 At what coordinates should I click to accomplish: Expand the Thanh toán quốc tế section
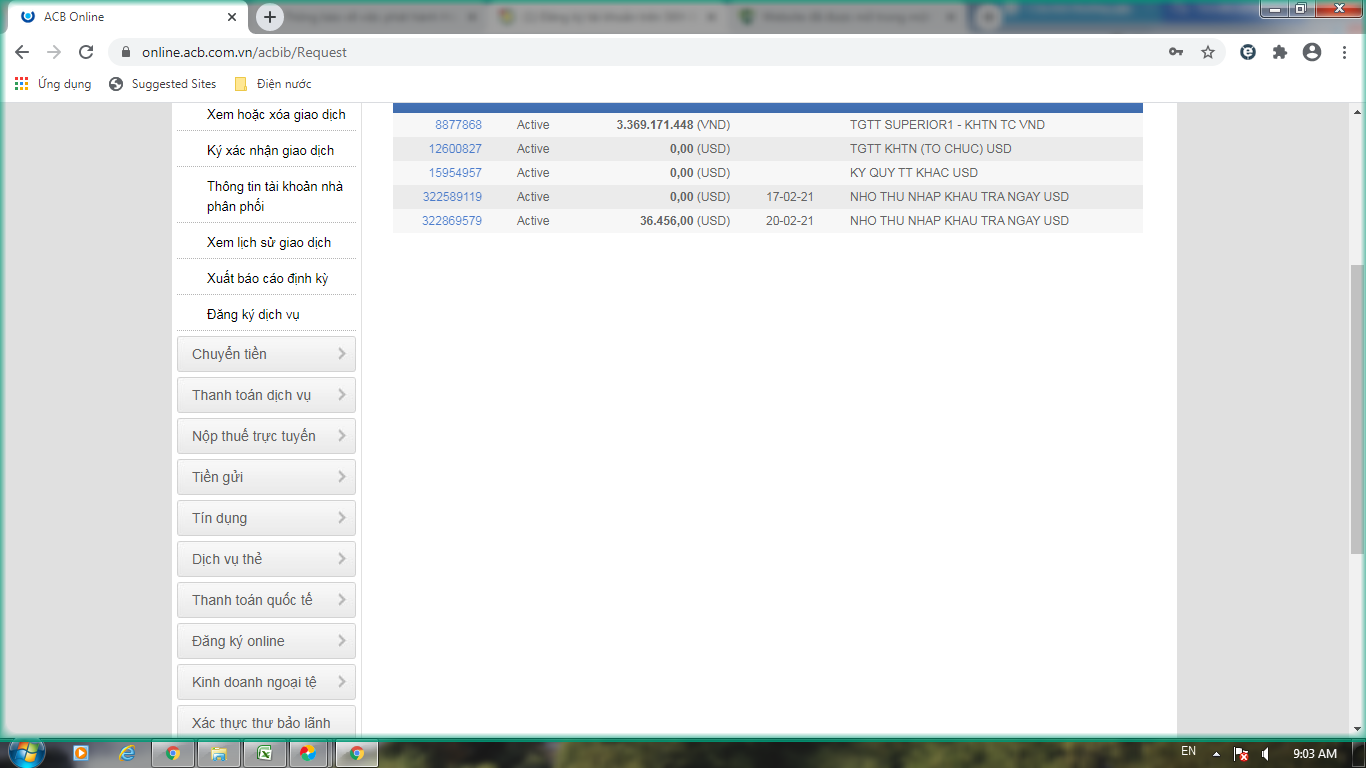click(266, 600)
